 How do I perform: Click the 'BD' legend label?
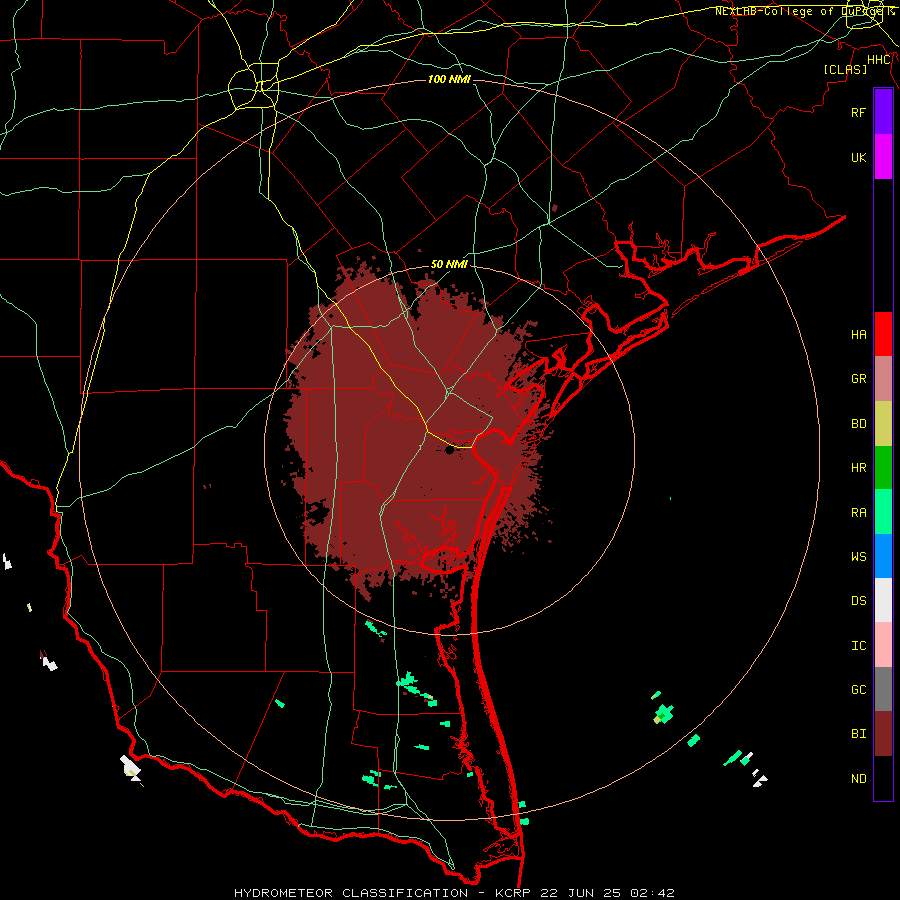click(x=858, y=424)
